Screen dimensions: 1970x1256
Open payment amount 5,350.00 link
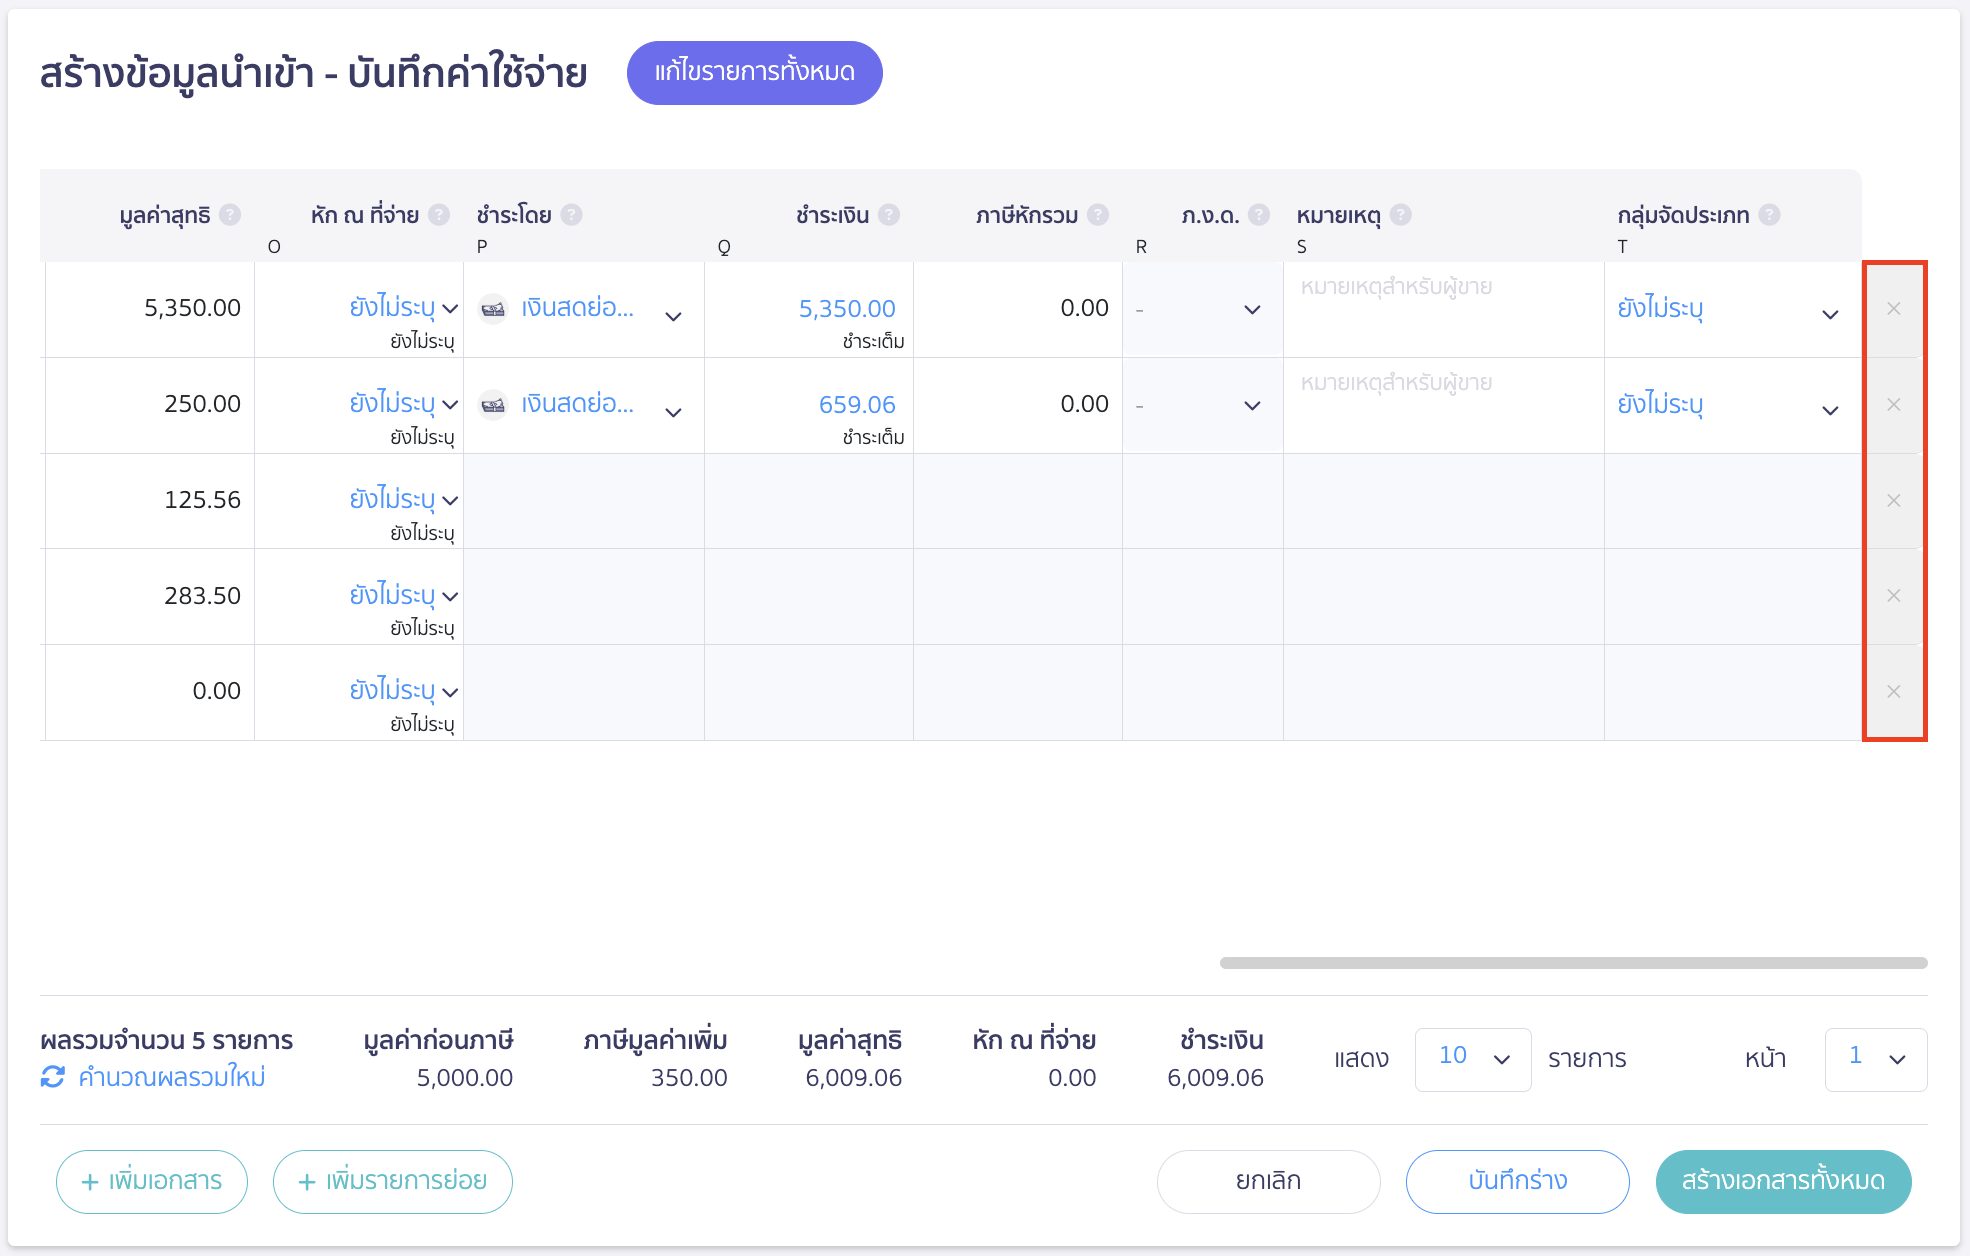pos(846,308)
